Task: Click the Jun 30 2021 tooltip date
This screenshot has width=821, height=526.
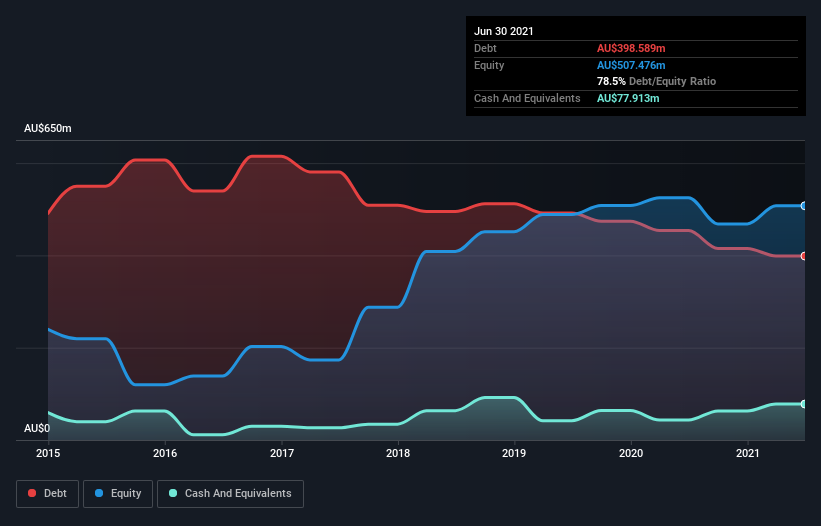Action: click(x=504, y=31)
